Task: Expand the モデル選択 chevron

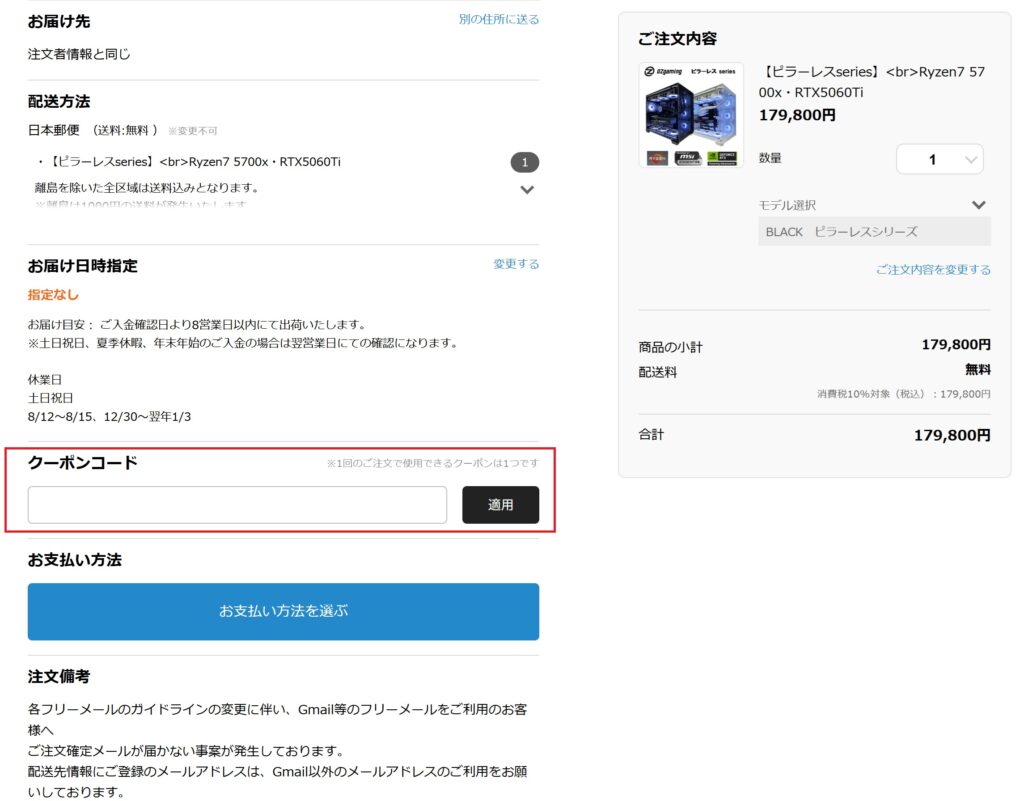Action: pyautogui.click(x=978, y=205)
